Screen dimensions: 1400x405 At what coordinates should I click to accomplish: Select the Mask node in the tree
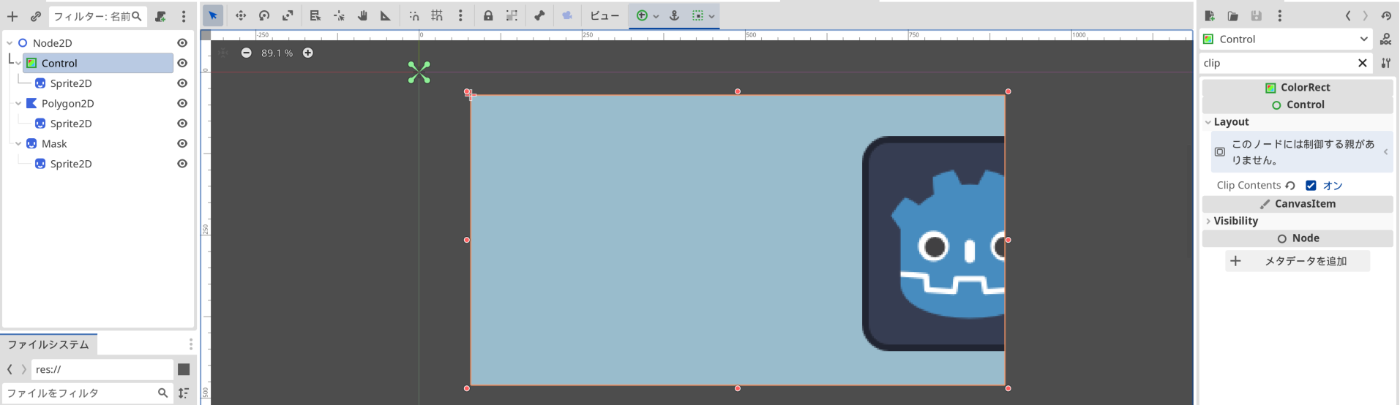click(54, 143)
